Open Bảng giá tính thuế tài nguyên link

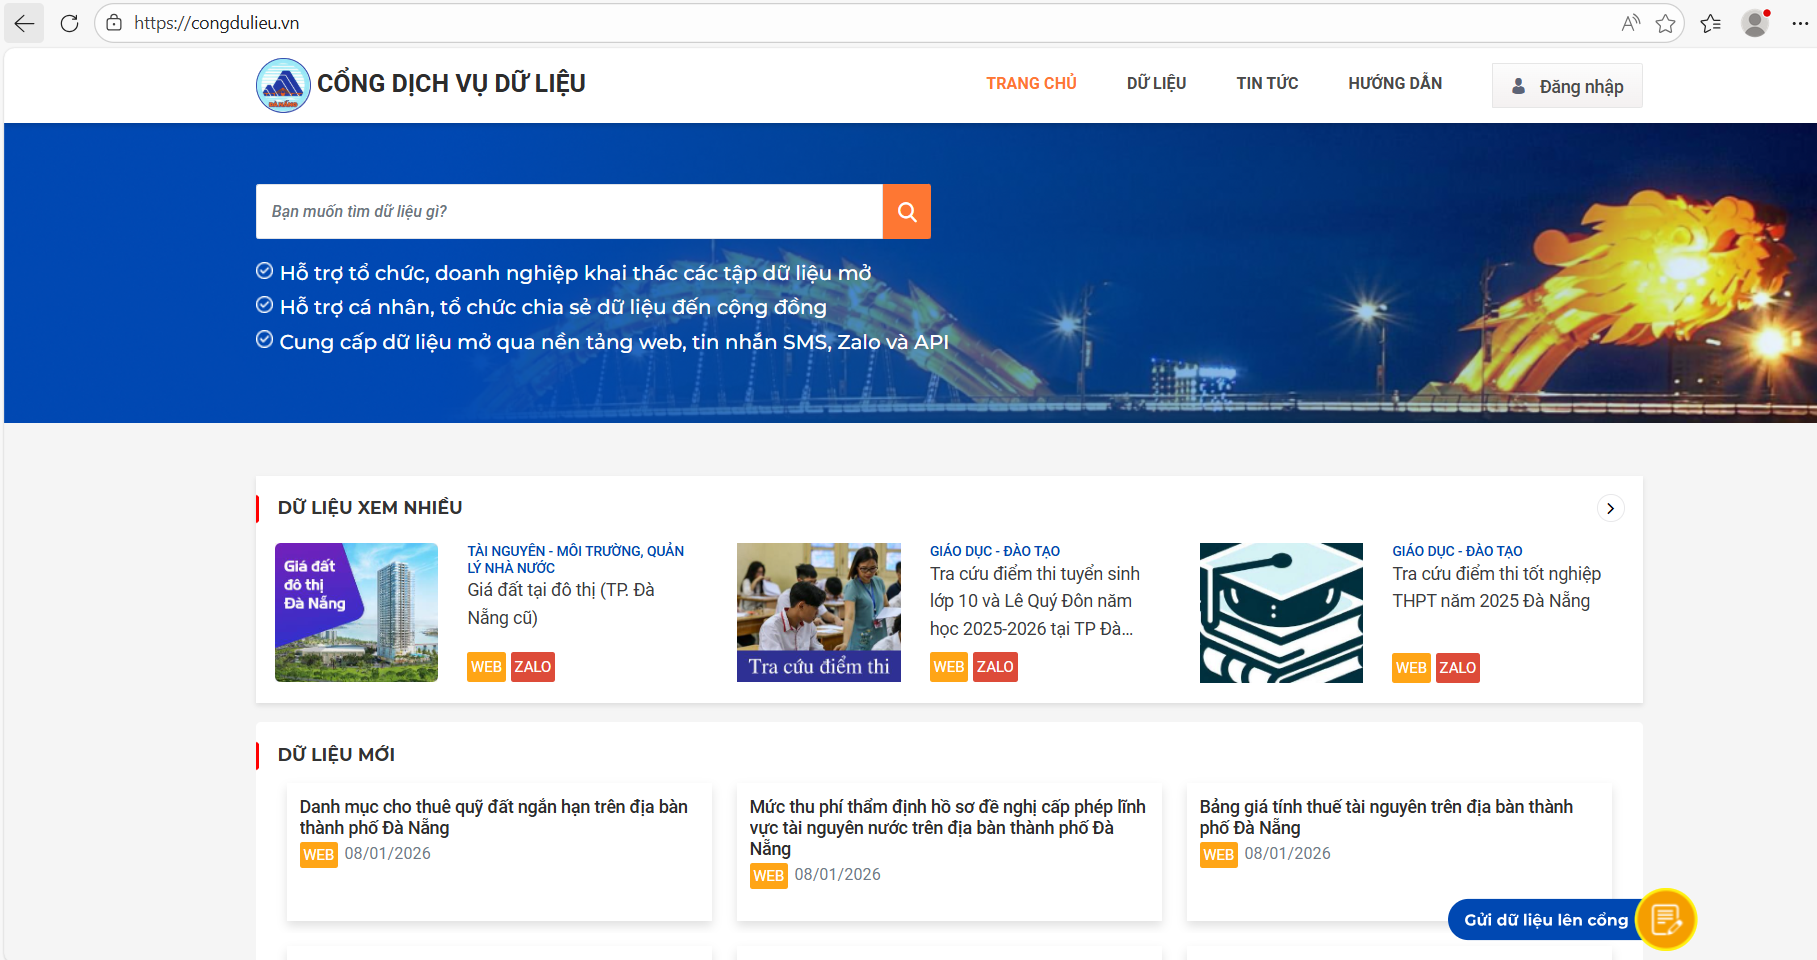(x=1385, y=817)
